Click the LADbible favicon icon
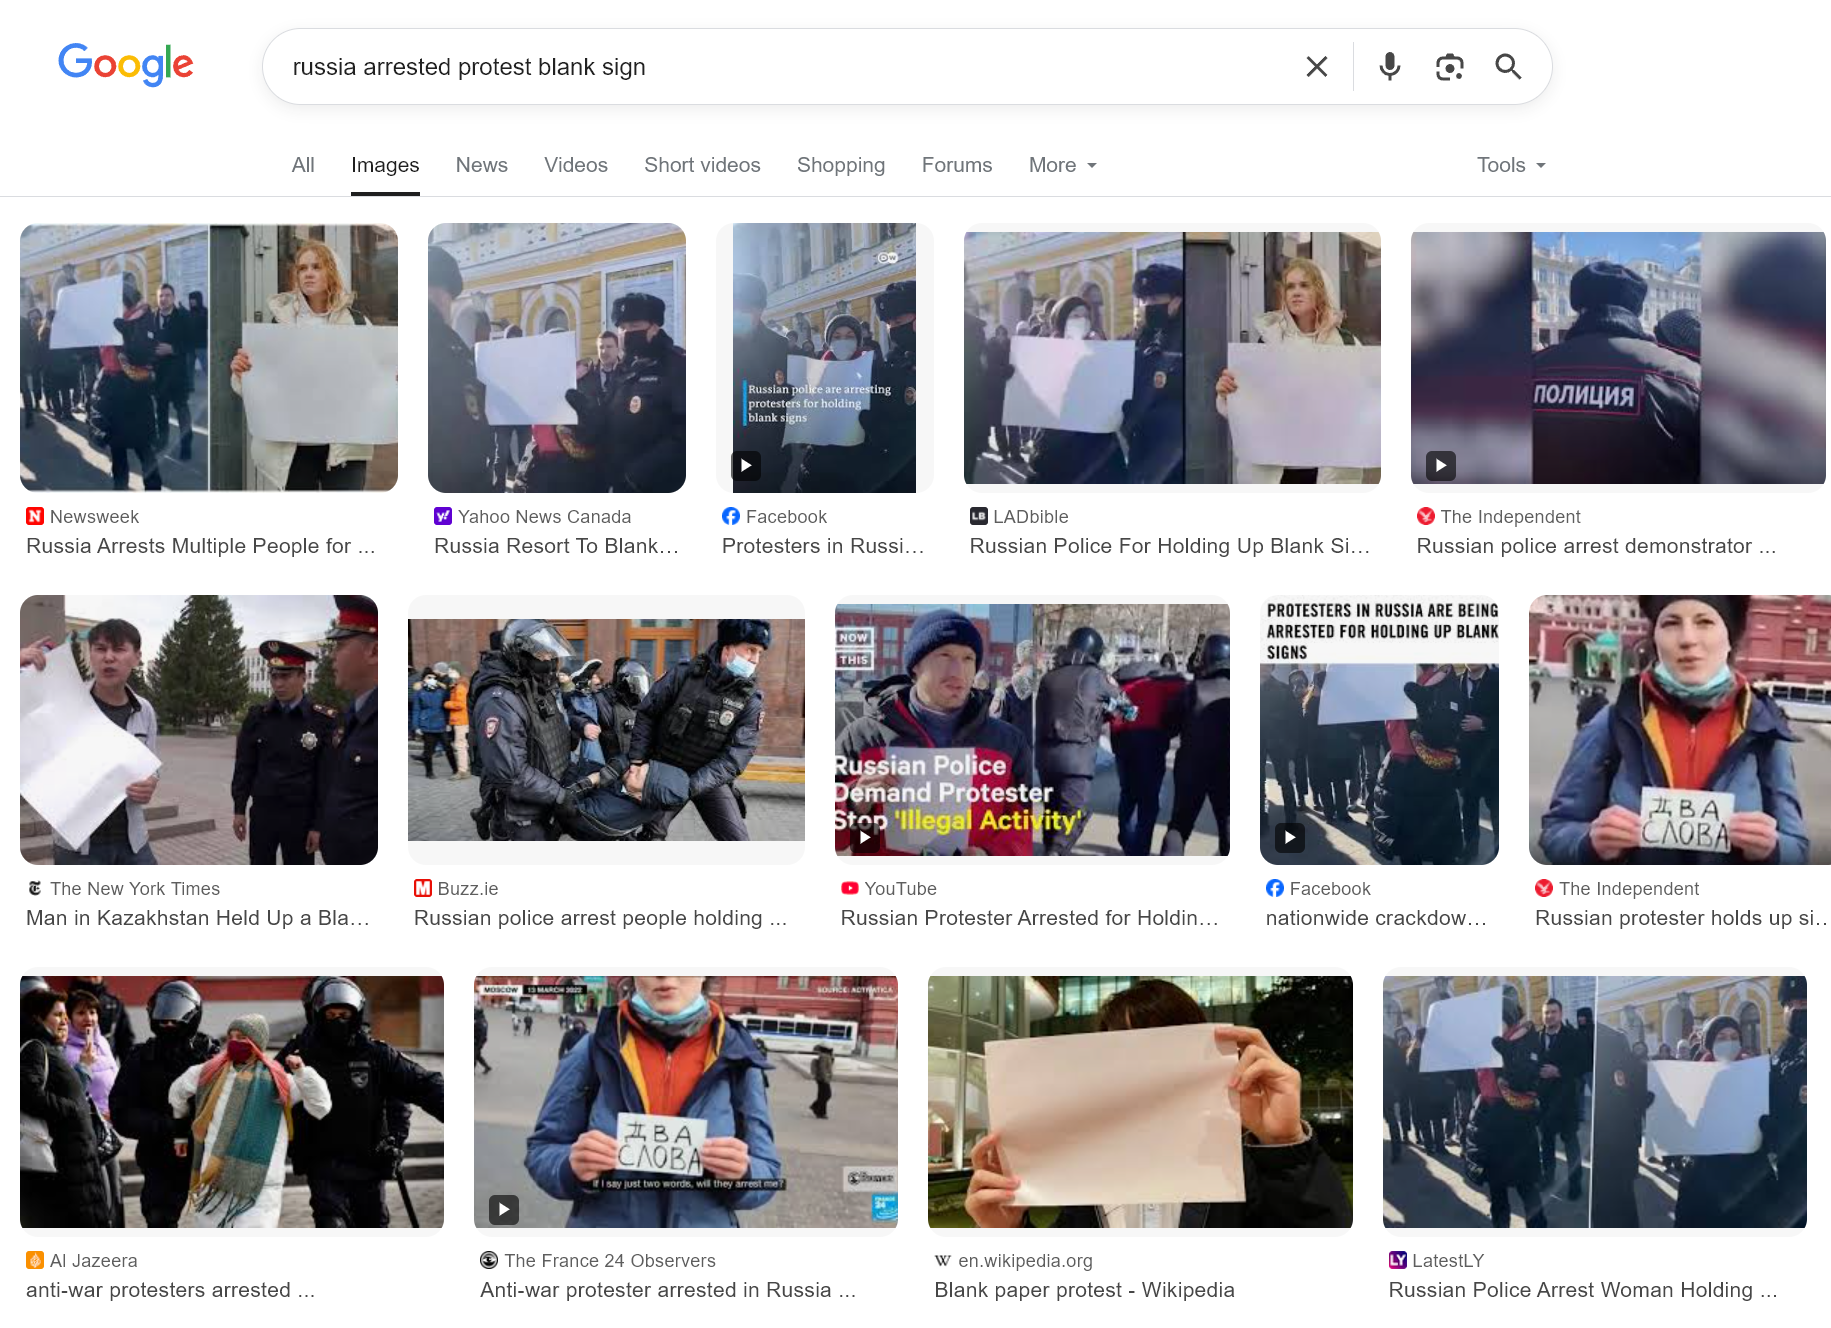Viewport: 1831px width, 1328px height. click(979, 516)
